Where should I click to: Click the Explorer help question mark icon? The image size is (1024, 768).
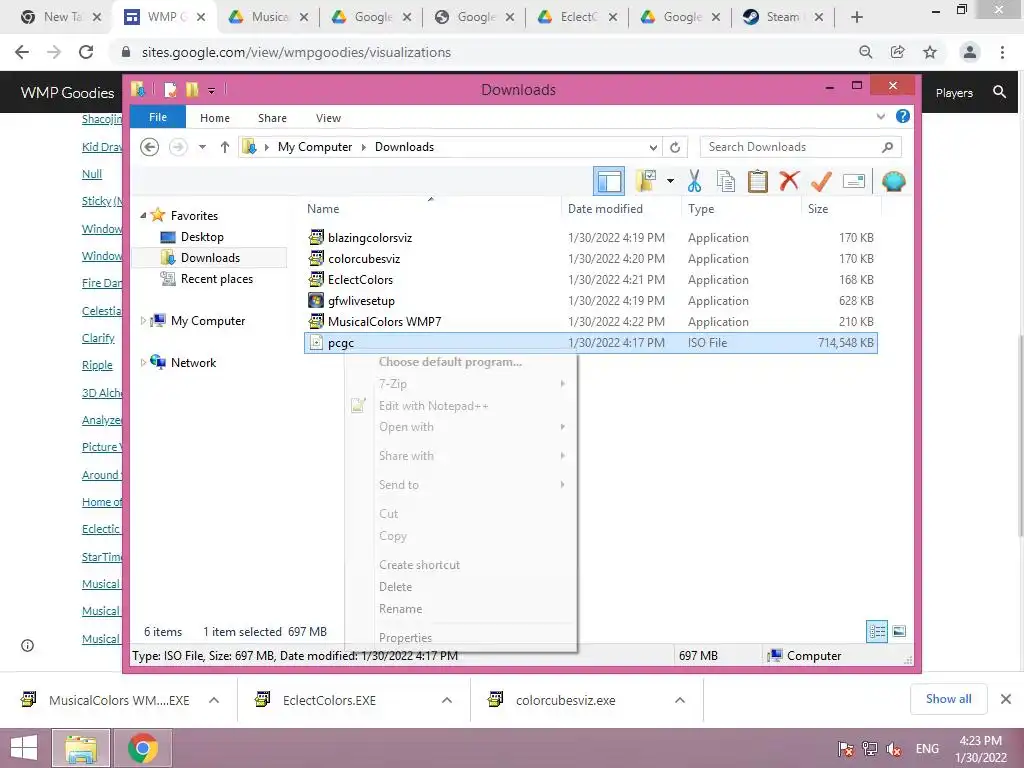(x=903, y=116)
